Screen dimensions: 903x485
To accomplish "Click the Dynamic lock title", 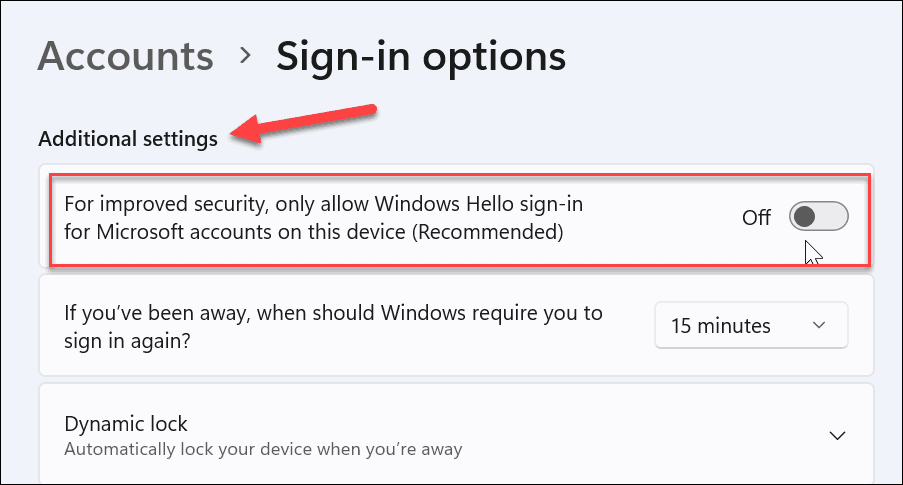I will [126, 424].
